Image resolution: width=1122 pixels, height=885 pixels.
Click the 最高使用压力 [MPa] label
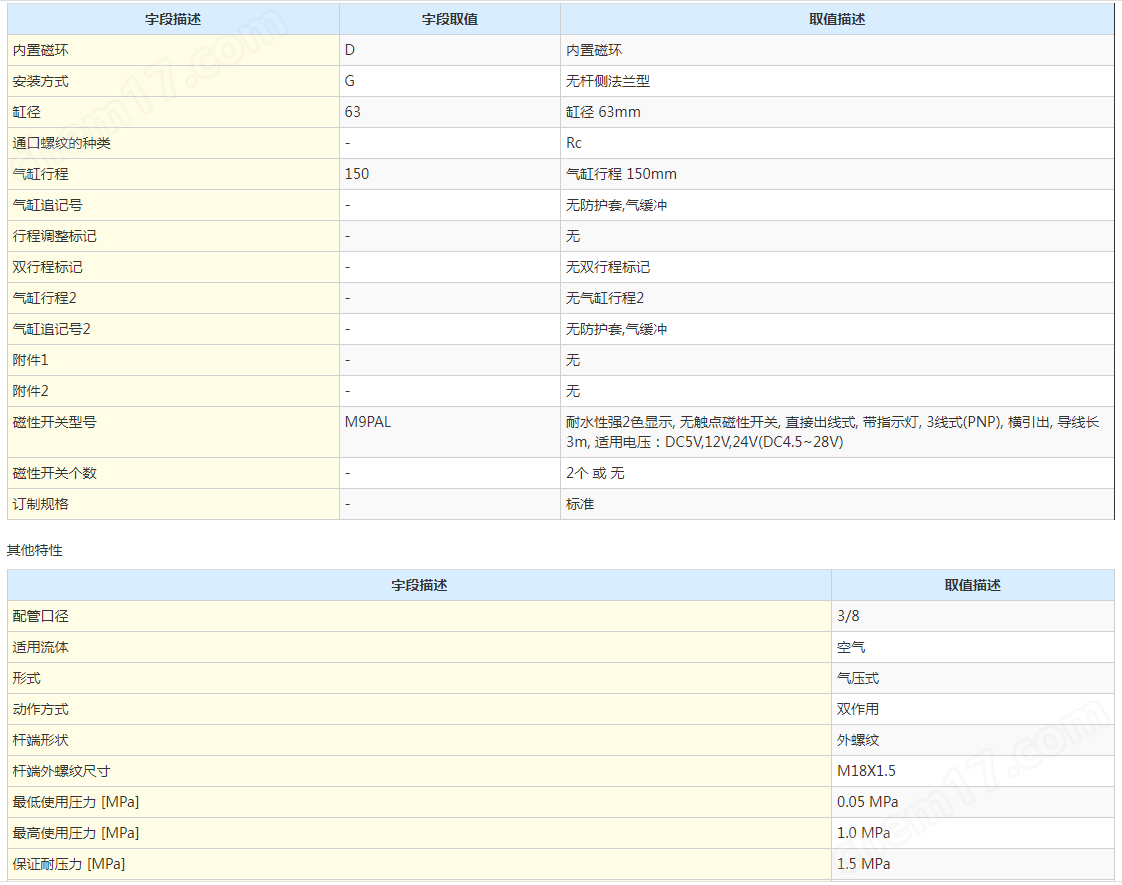click(x=76, y=833)
